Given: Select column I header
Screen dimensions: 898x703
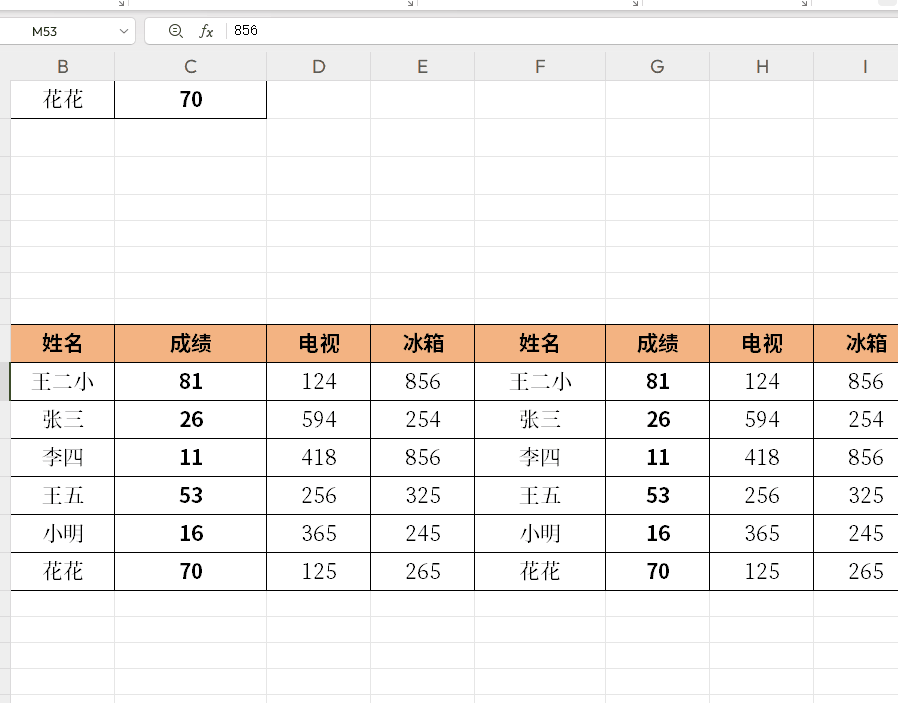Looking at the screenshot, I should click(x=856, y=66).
